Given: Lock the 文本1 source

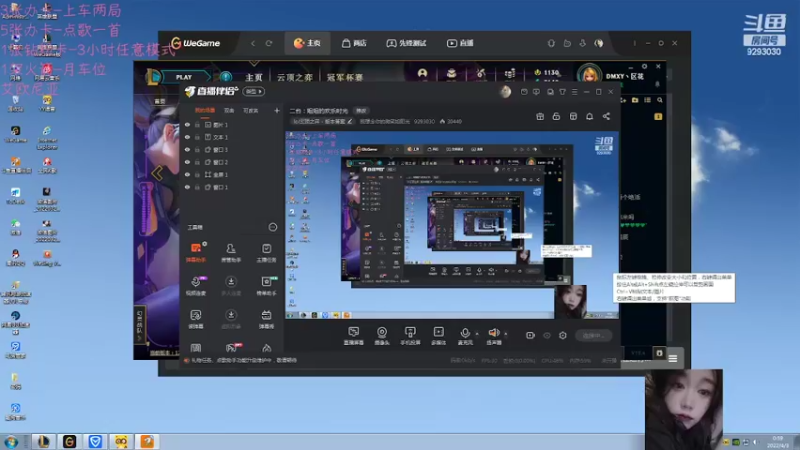Looking at the screenshot, I should pos(197,137).
